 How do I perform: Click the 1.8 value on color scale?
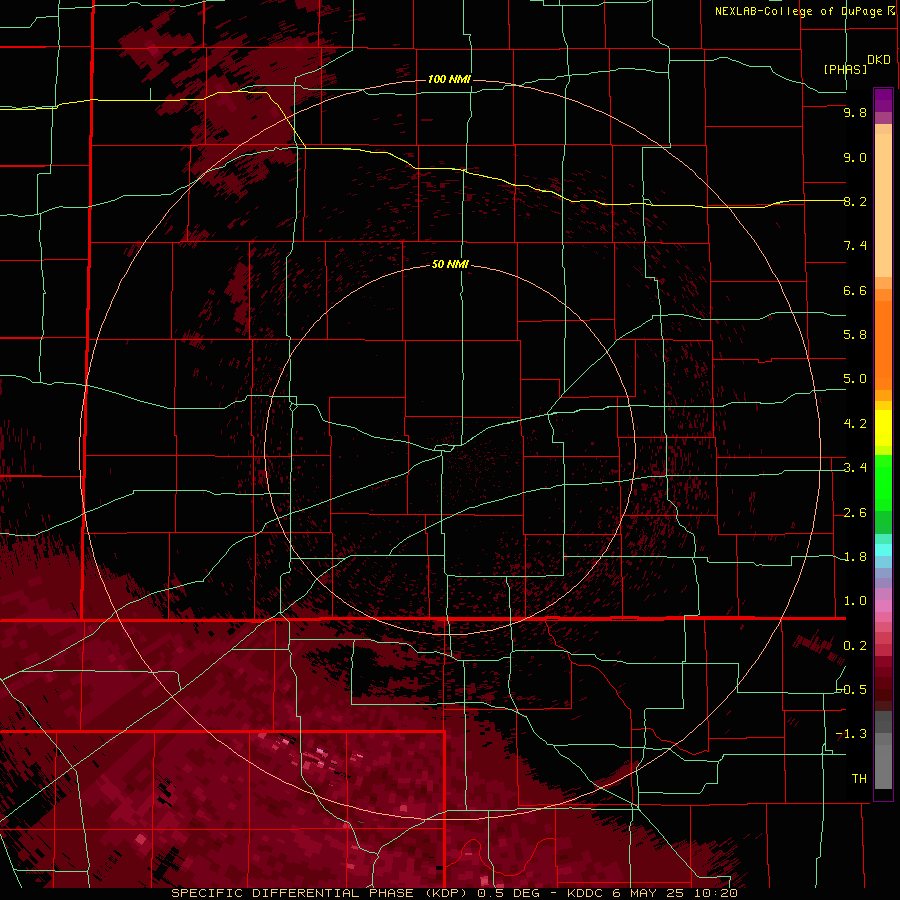[x=855, y=557]
